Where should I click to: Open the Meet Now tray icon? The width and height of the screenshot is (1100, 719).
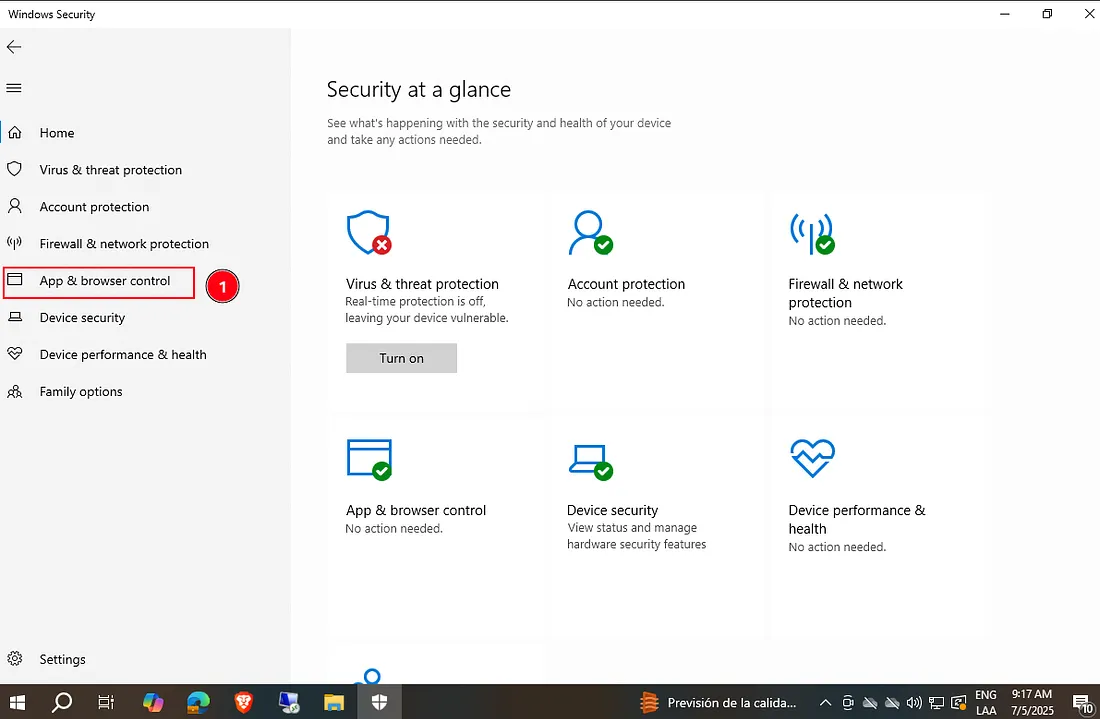pyautogui.click(x=847, y=702)
